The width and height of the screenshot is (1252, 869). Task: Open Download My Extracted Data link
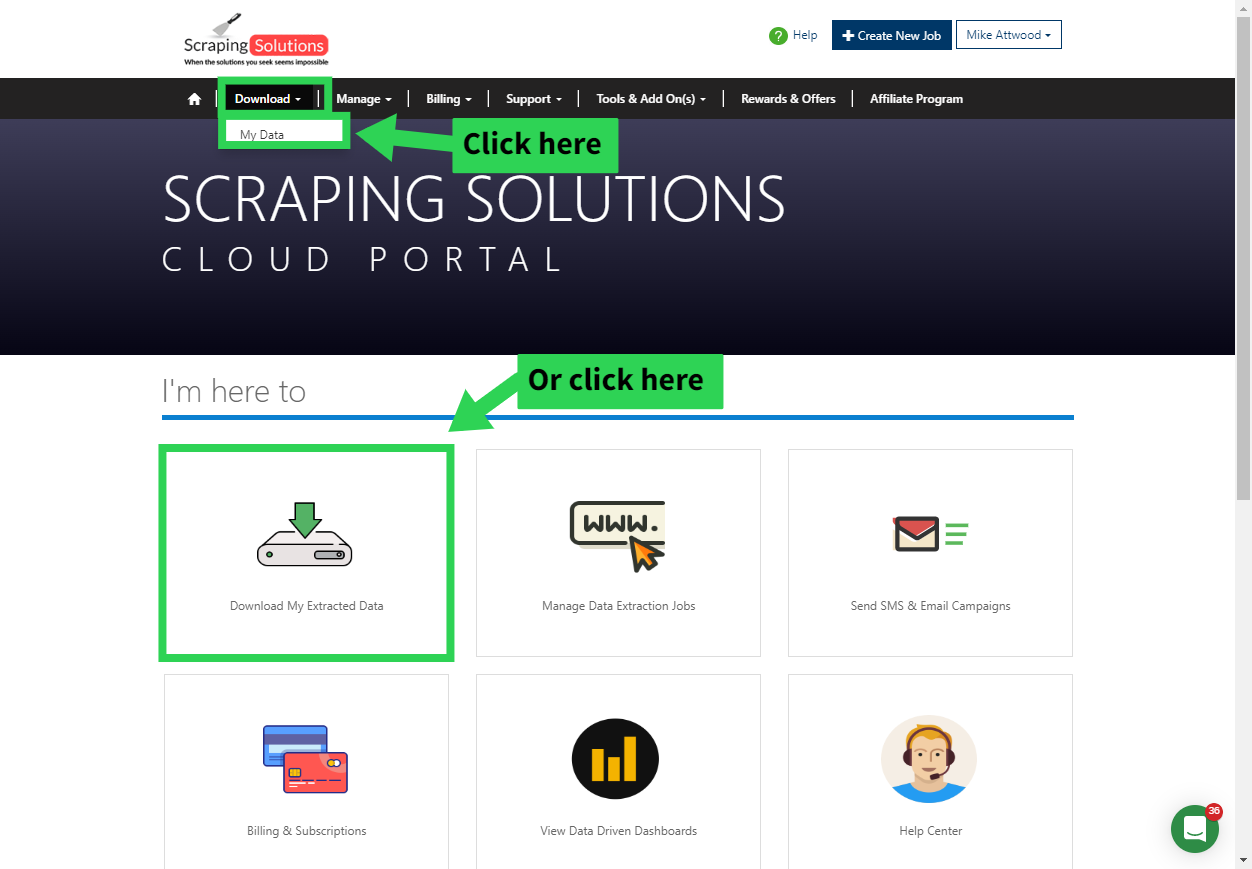(x=306, y=606)
